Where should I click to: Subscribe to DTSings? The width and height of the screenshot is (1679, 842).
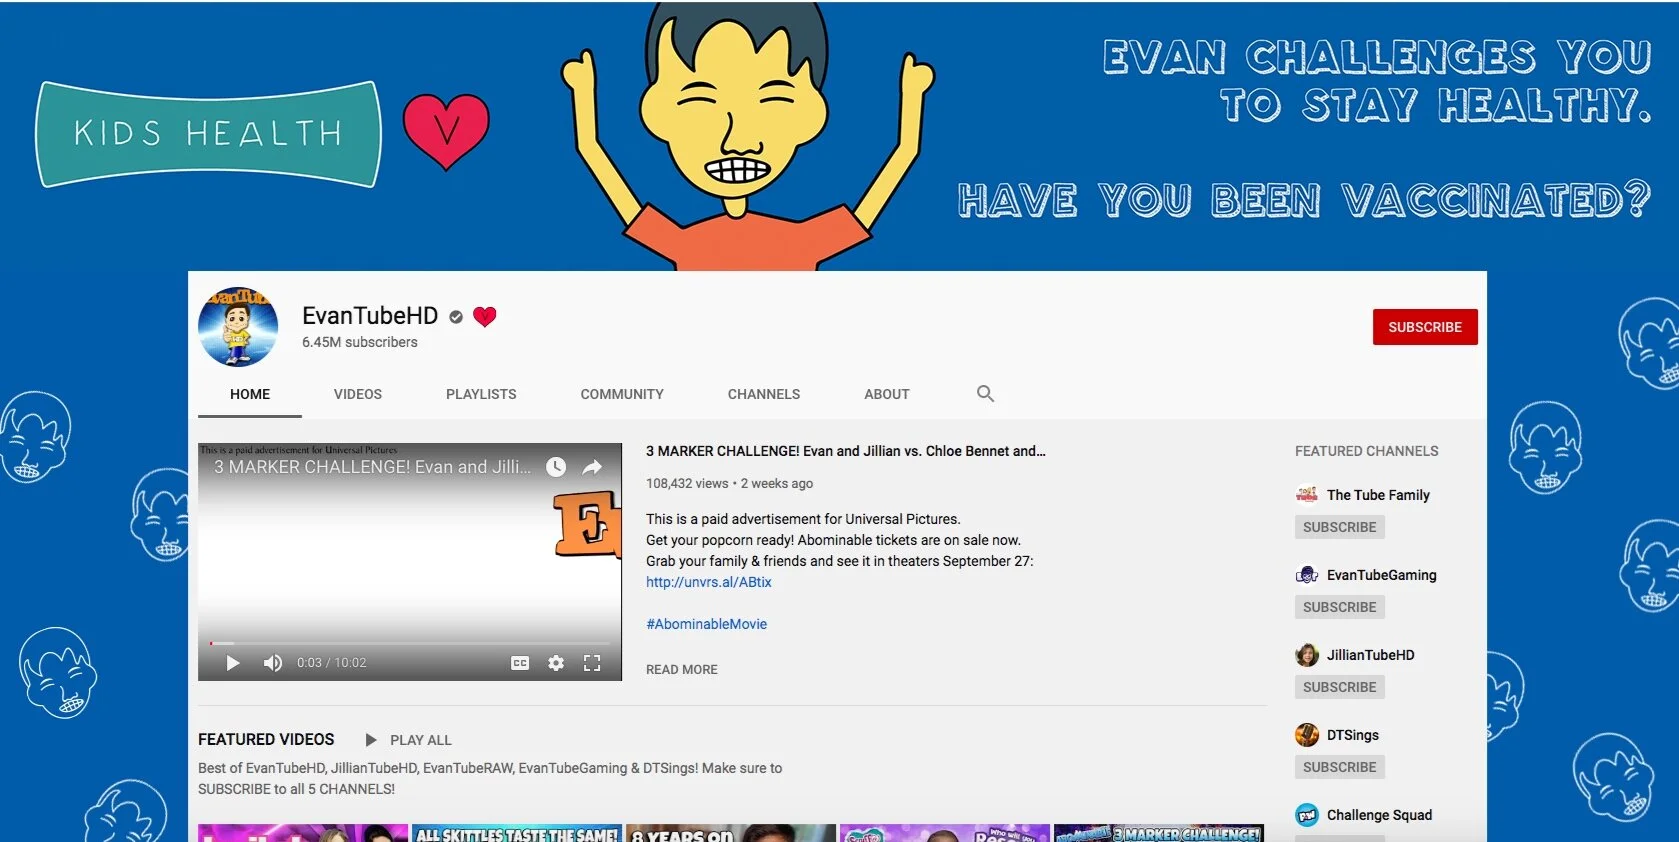point(1340,767)
